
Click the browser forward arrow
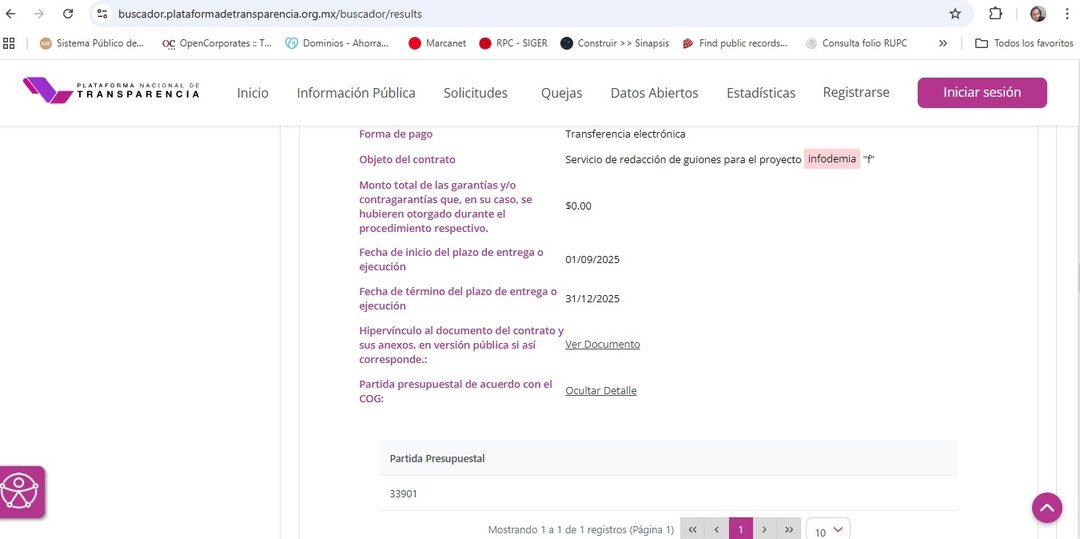[39, 14]
